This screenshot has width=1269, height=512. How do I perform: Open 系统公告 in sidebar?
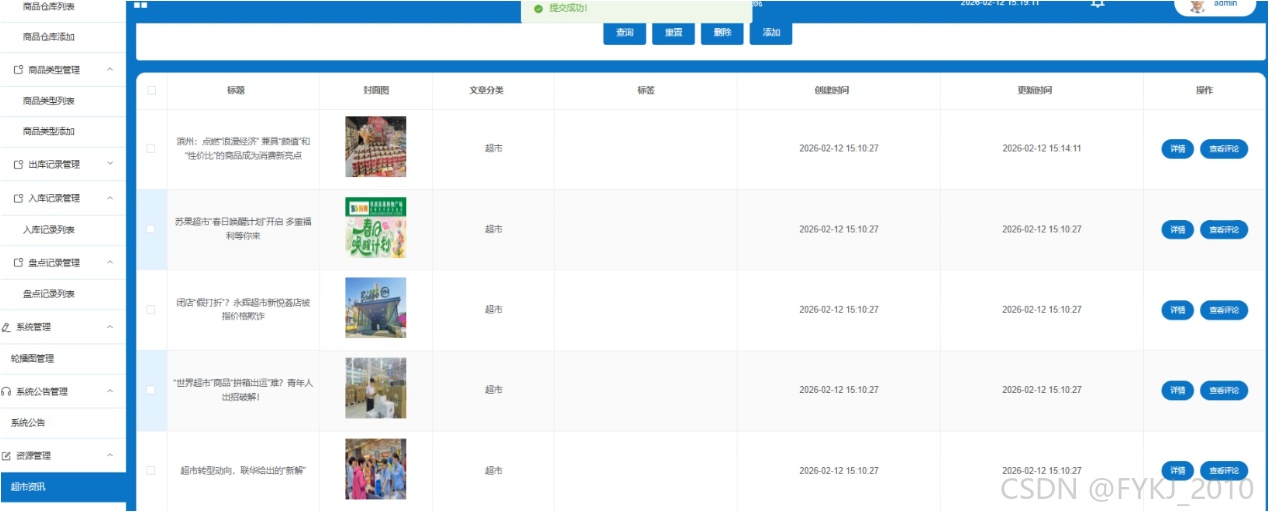63,423
